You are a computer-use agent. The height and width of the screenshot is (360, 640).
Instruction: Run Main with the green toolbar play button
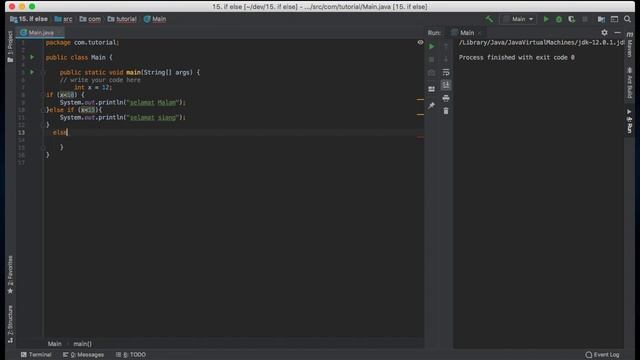click(x=546, y=19)
